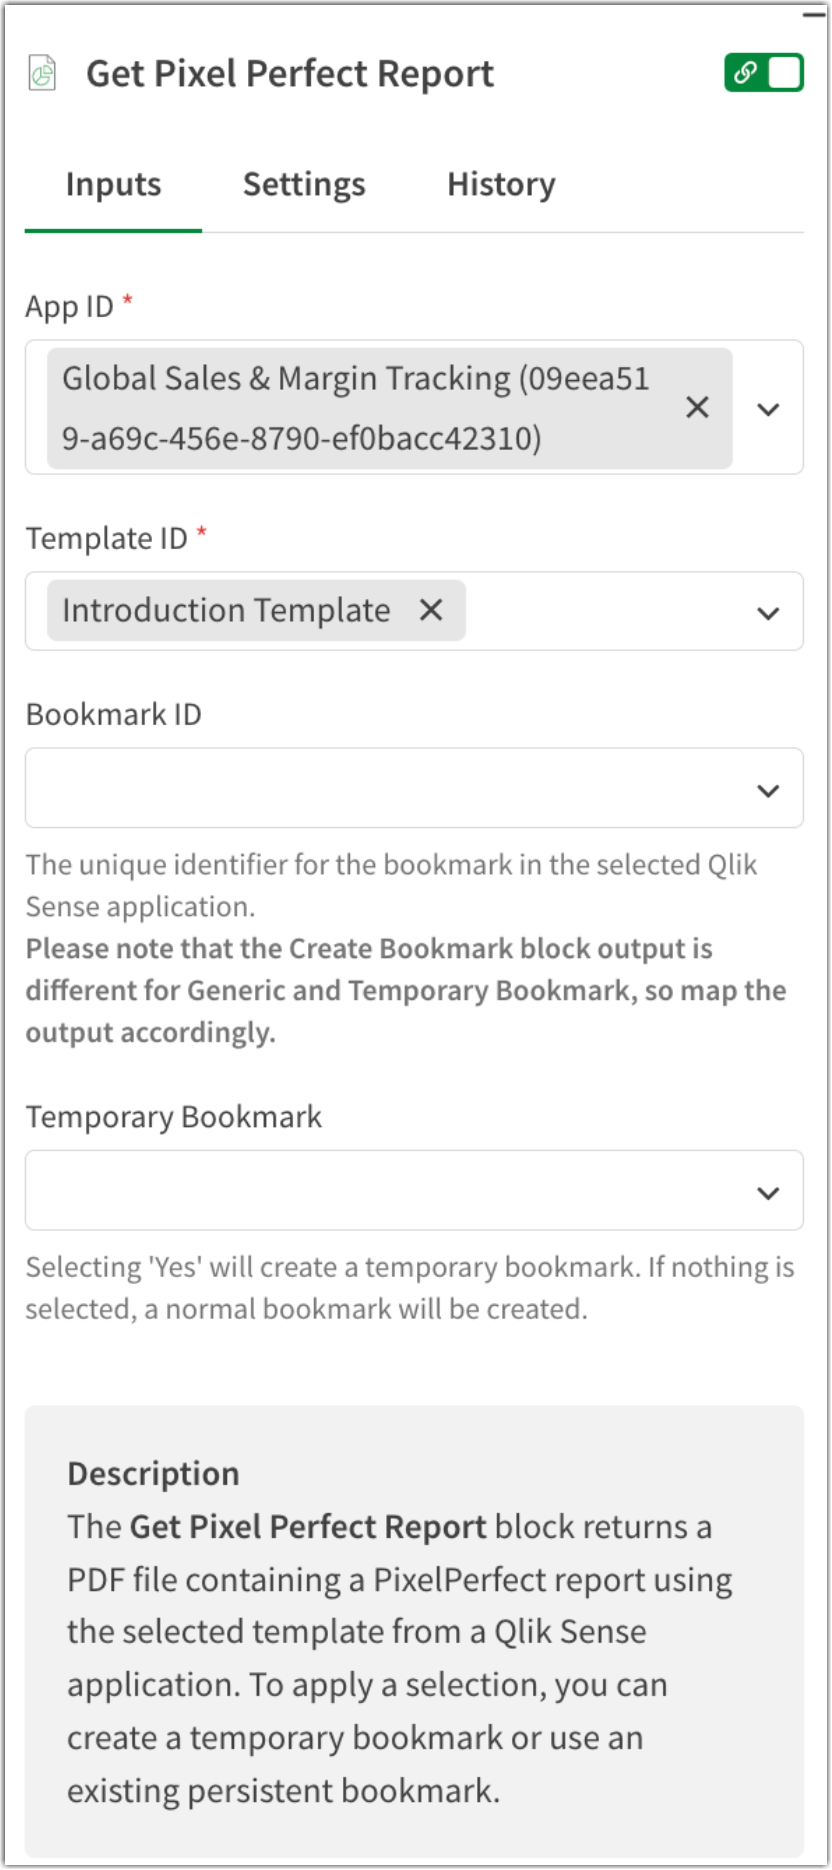Expand the Template ID dropdown

769,611
